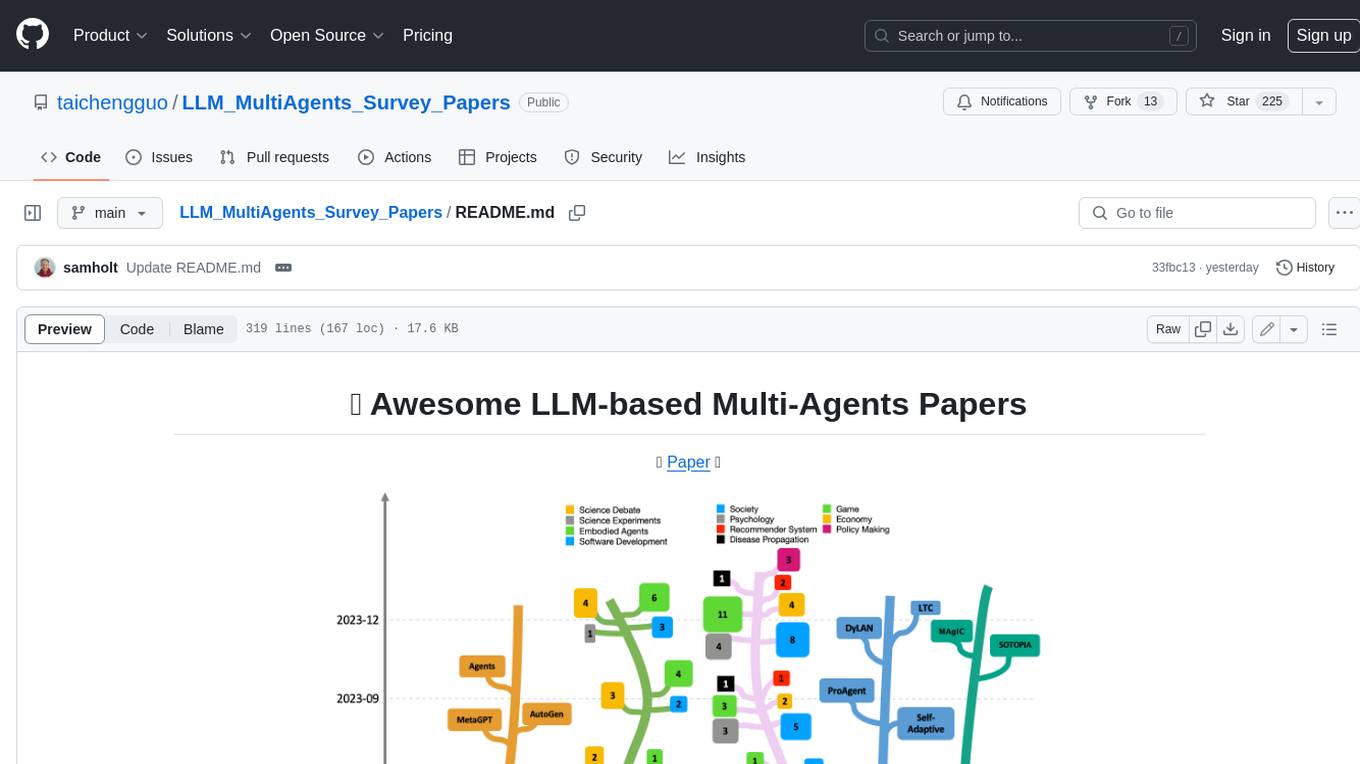
Task: Open samholt author link
Action: point(90,268)
